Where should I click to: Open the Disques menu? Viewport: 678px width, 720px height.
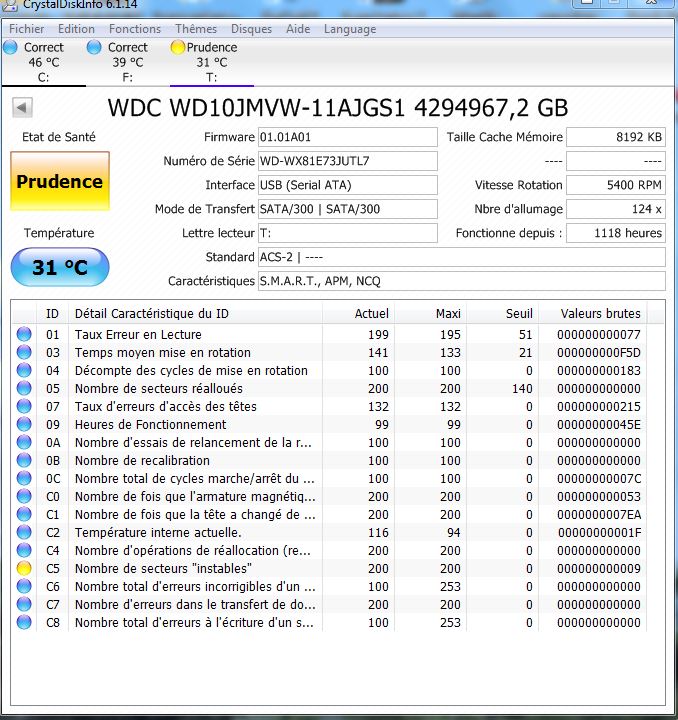251,29
